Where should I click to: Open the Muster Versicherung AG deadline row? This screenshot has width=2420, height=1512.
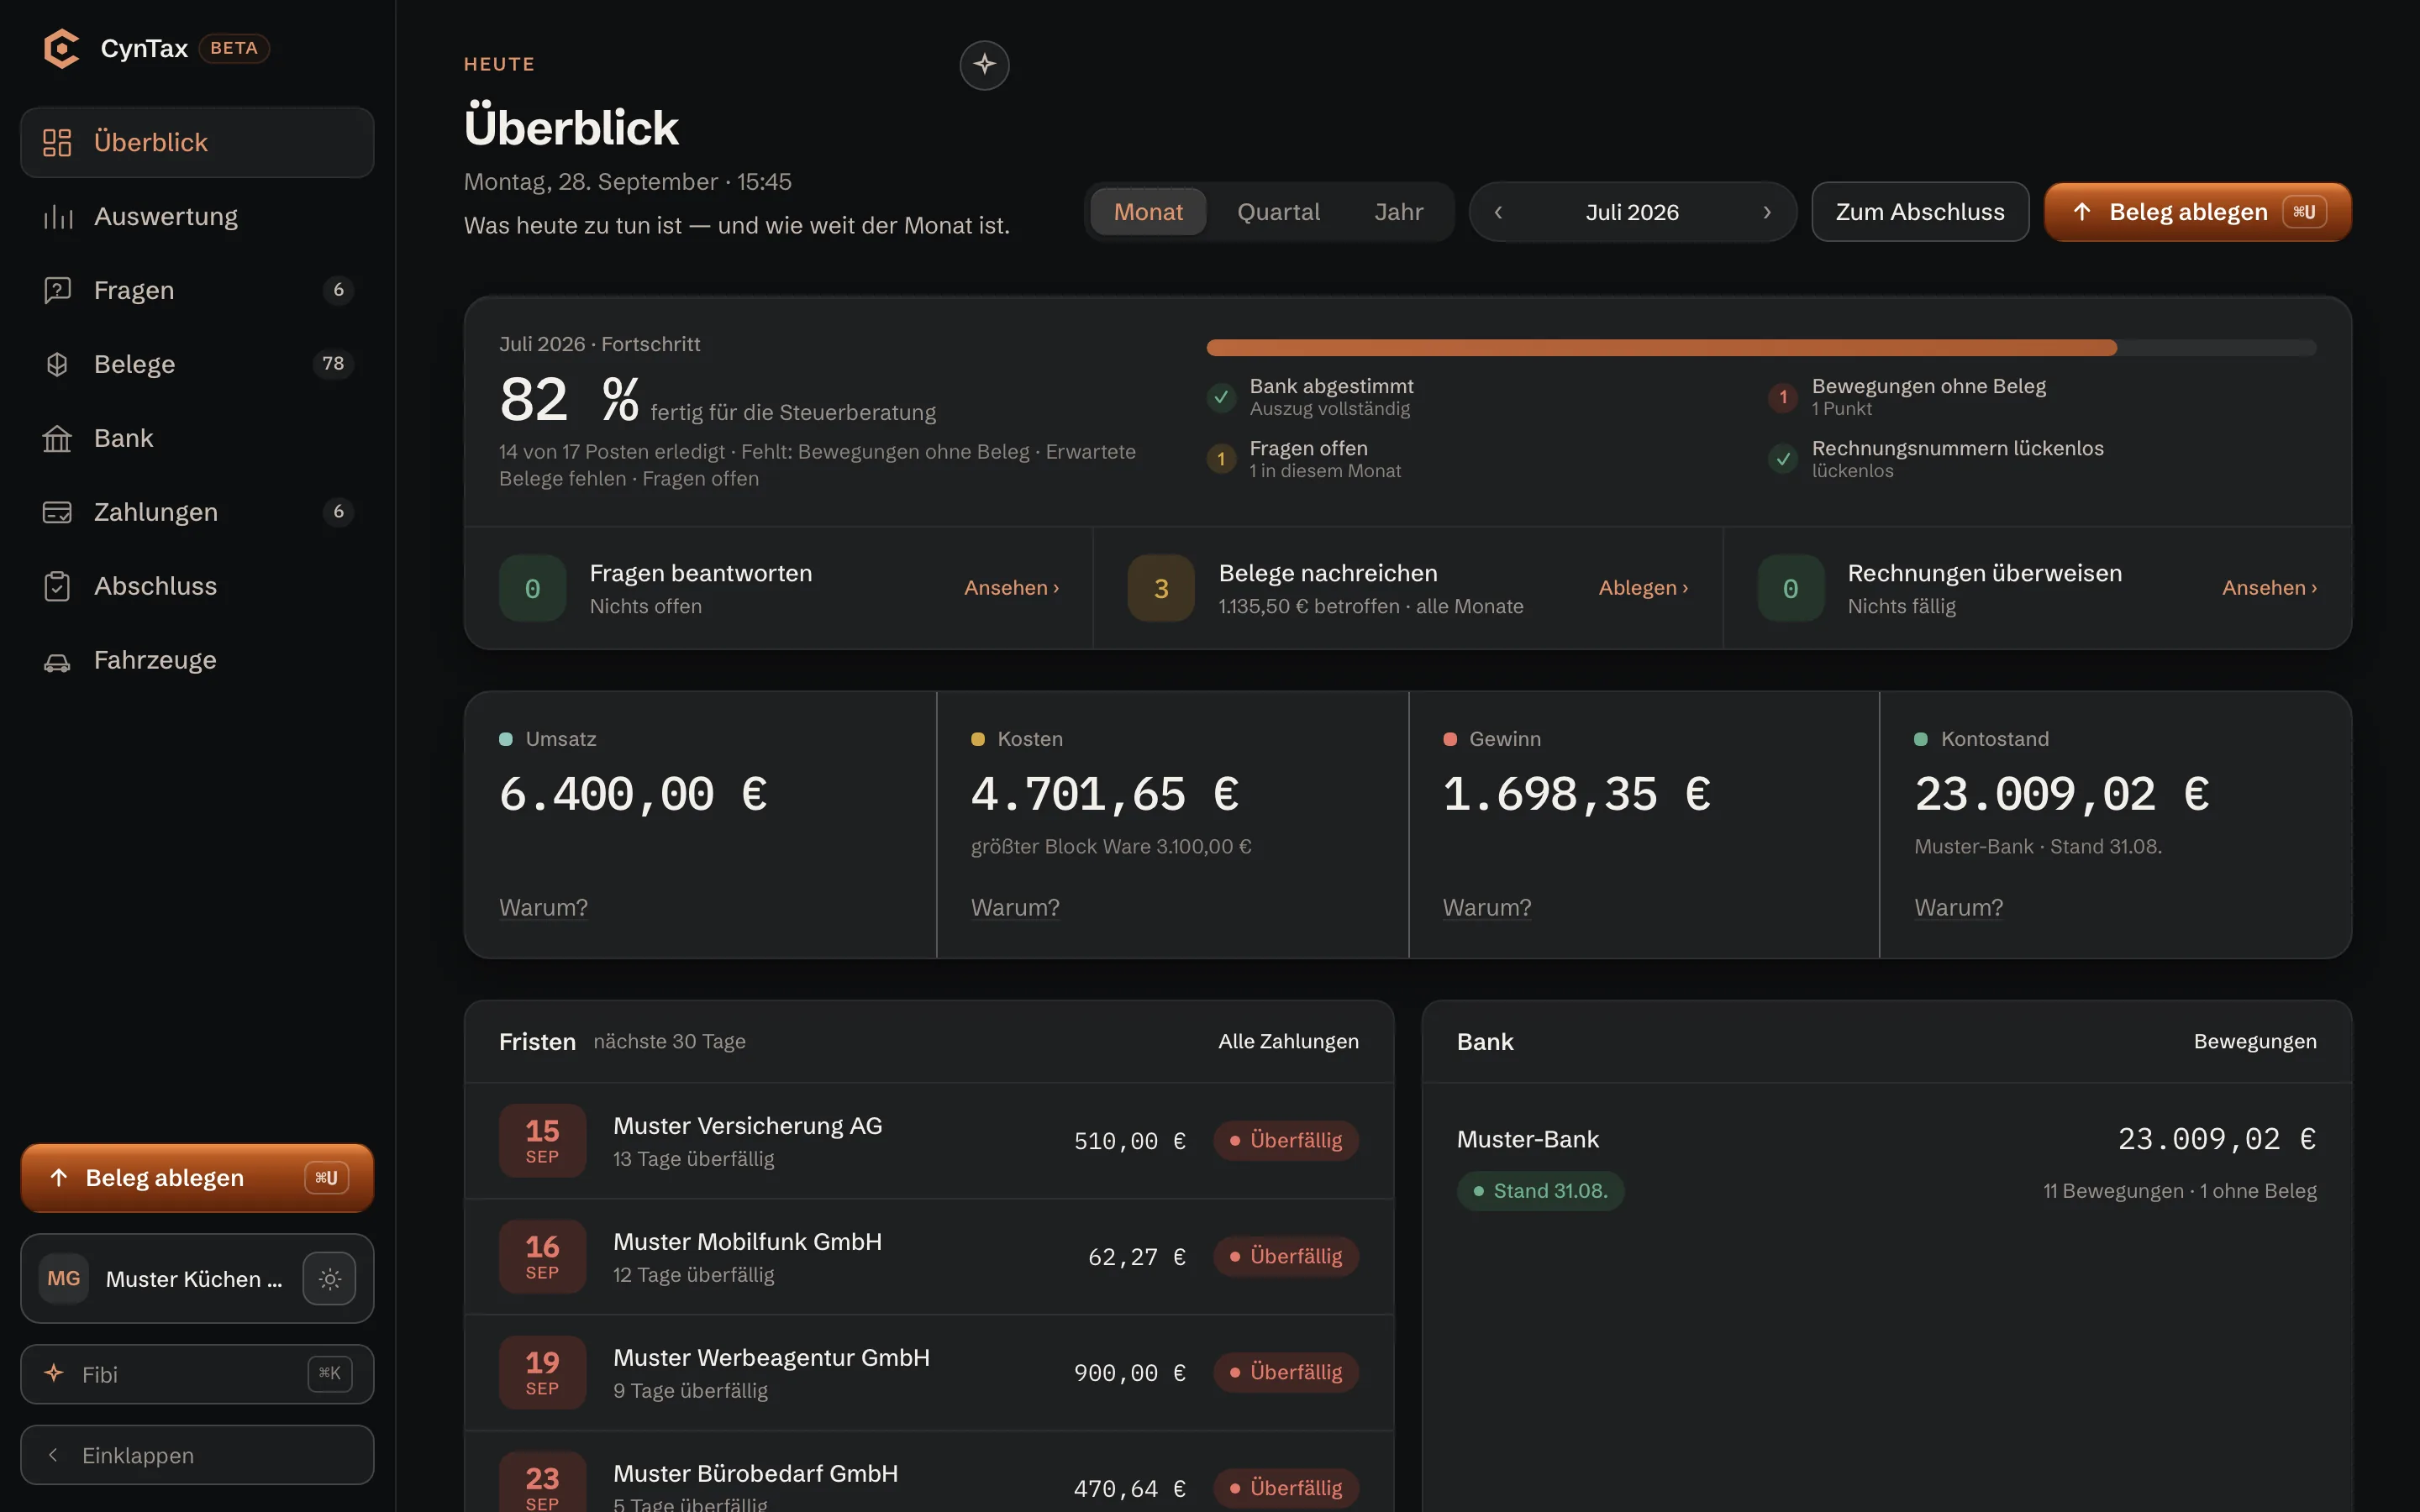929,1141
